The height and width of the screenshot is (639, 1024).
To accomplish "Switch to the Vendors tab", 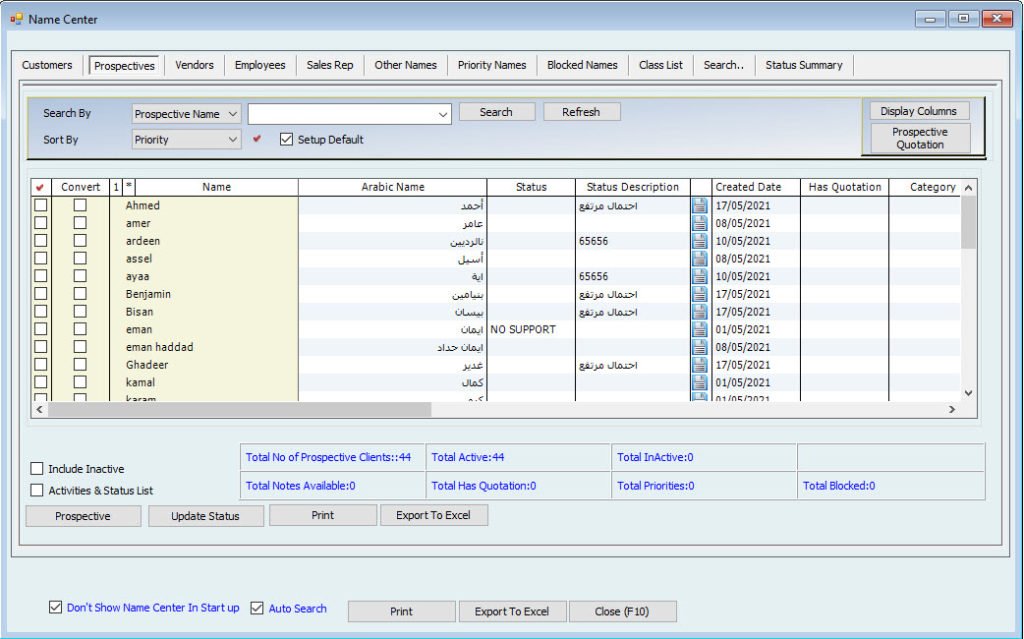I will (x=194, y=65).
